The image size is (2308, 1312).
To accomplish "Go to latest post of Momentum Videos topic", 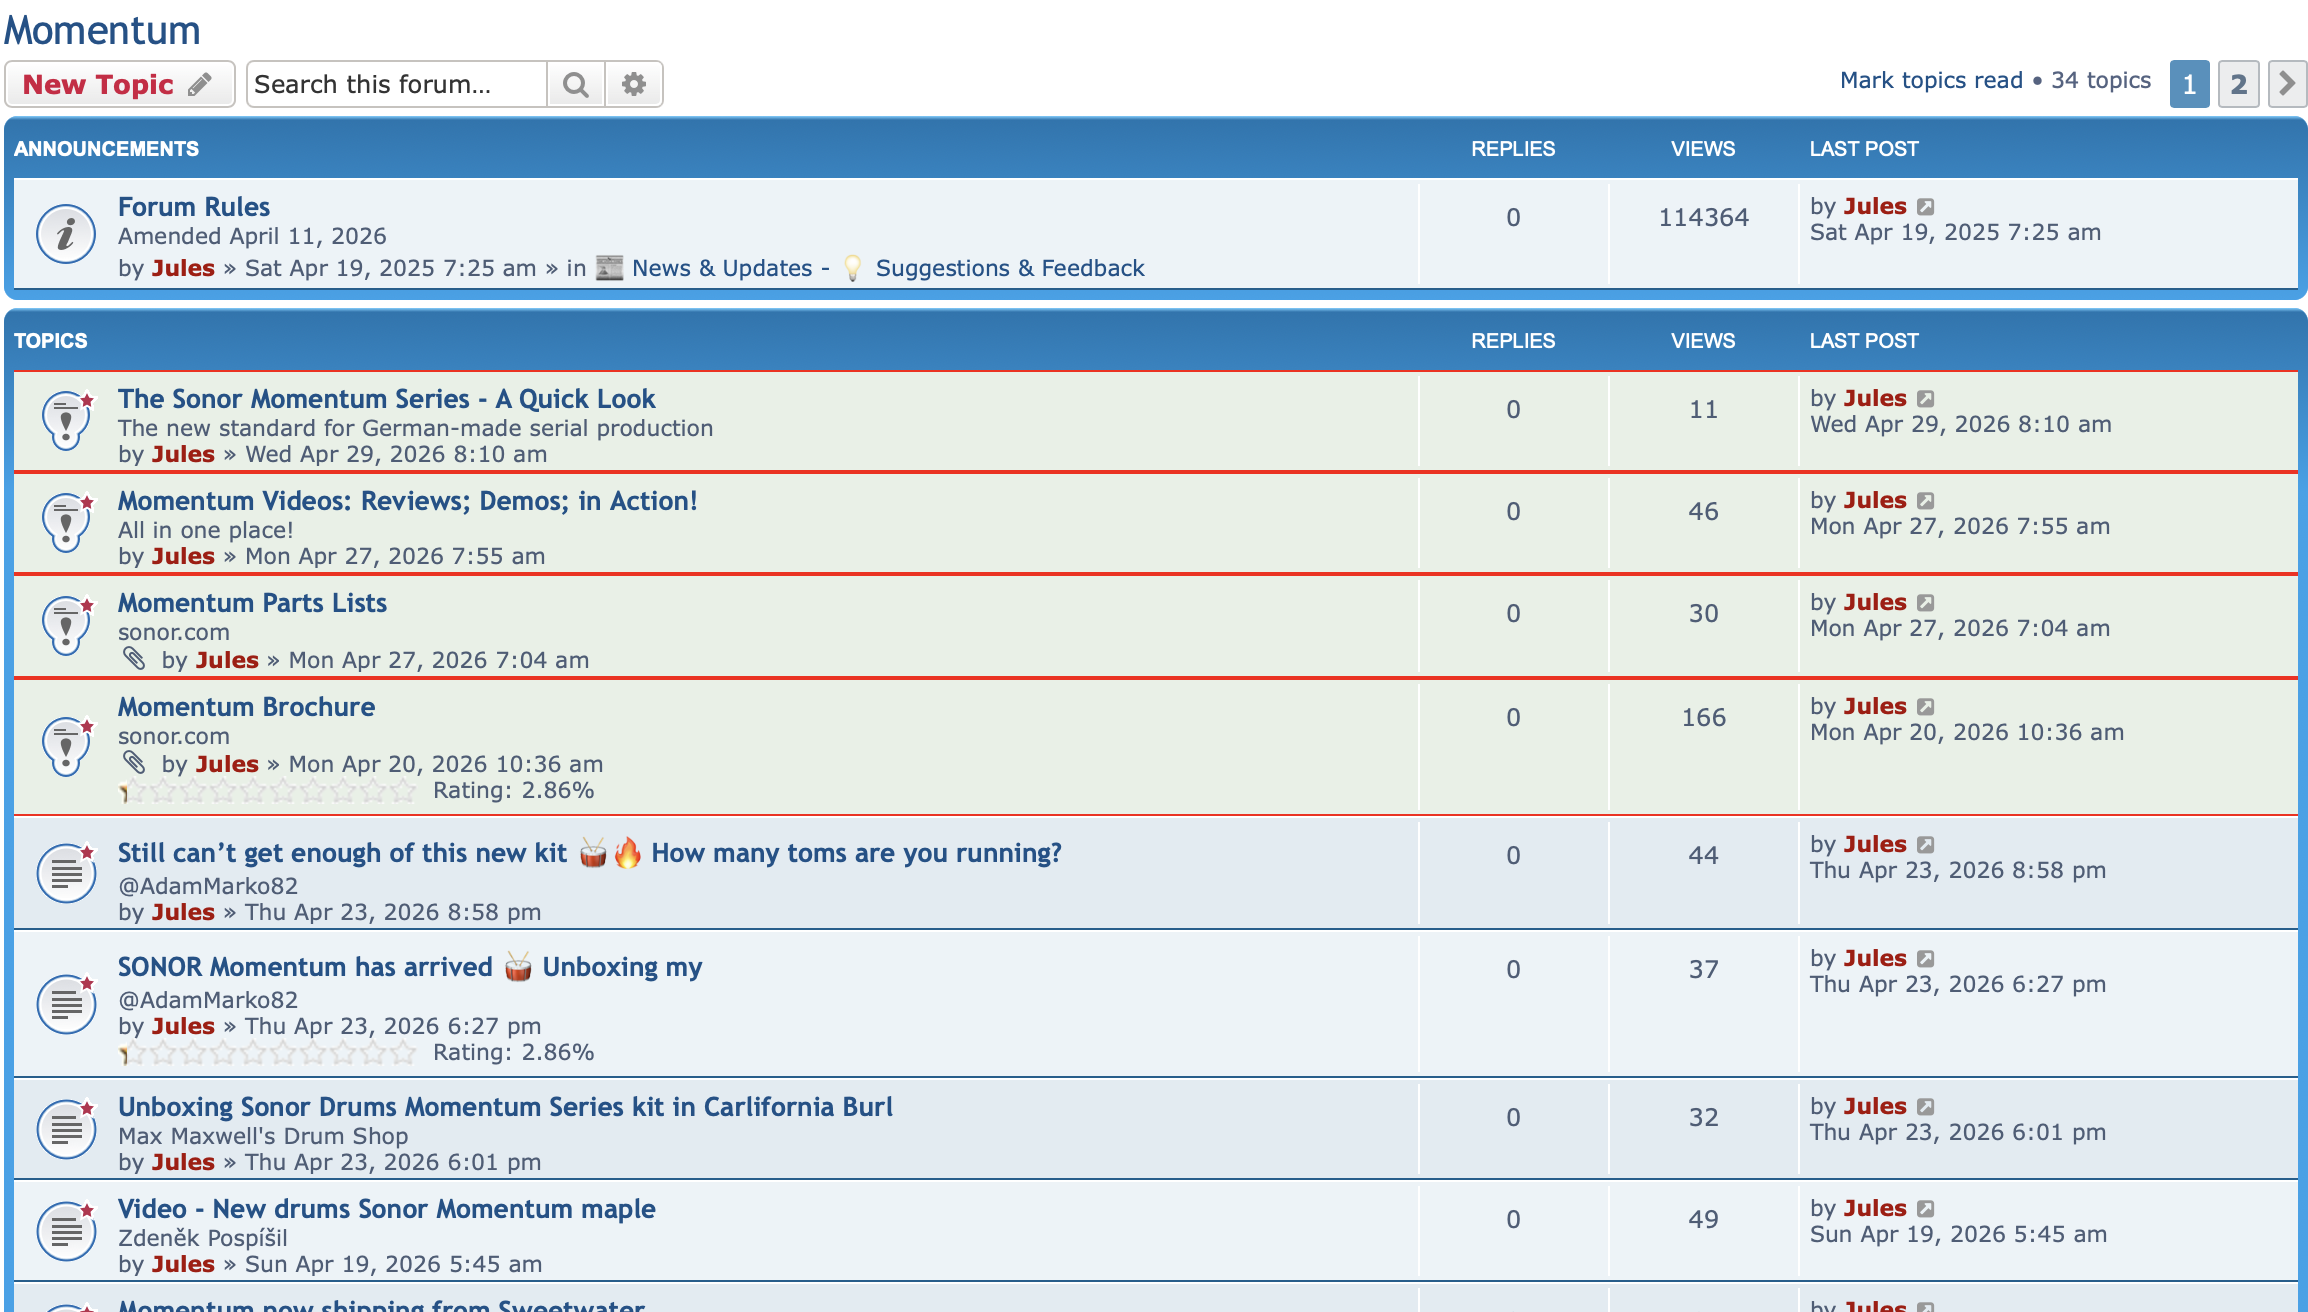I will [1926, 501].
